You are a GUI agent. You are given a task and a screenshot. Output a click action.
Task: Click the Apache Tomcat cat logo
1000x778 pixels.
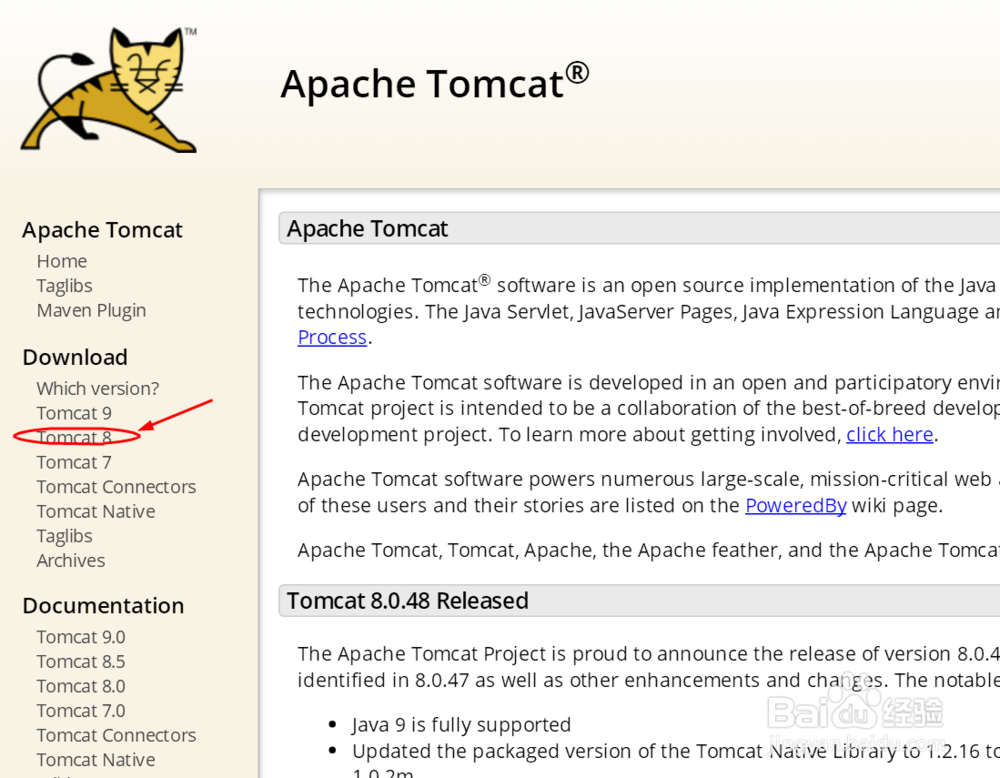coord(108,89)
